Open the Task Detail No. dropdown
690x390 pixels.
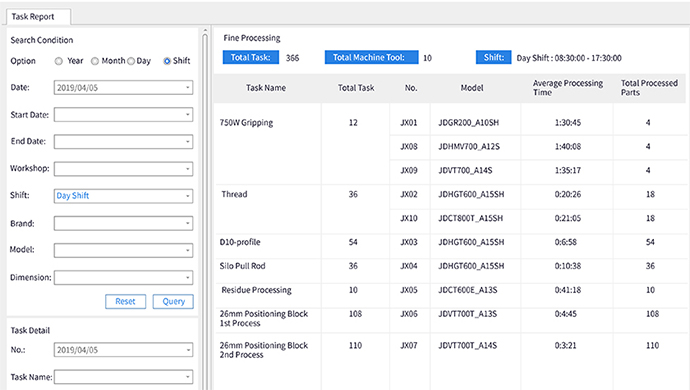coord(123,350)
